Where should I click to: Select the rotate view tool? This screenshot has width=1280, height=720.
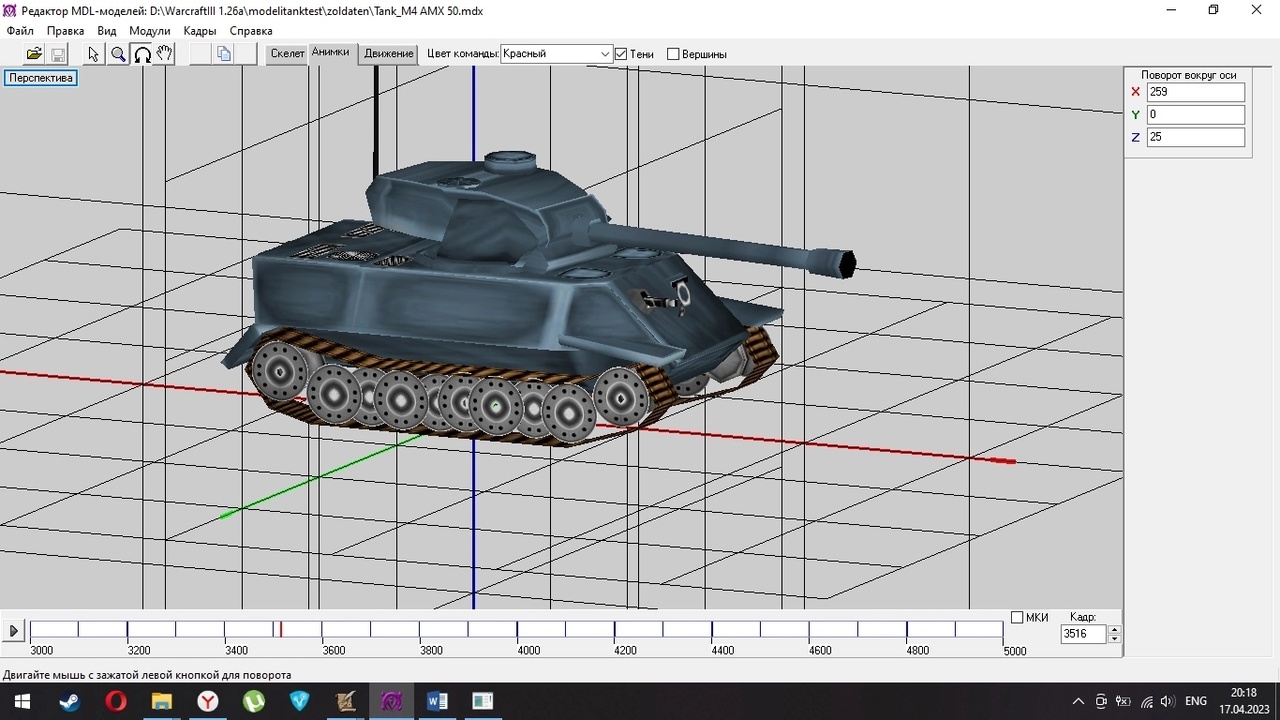(142, 54)
